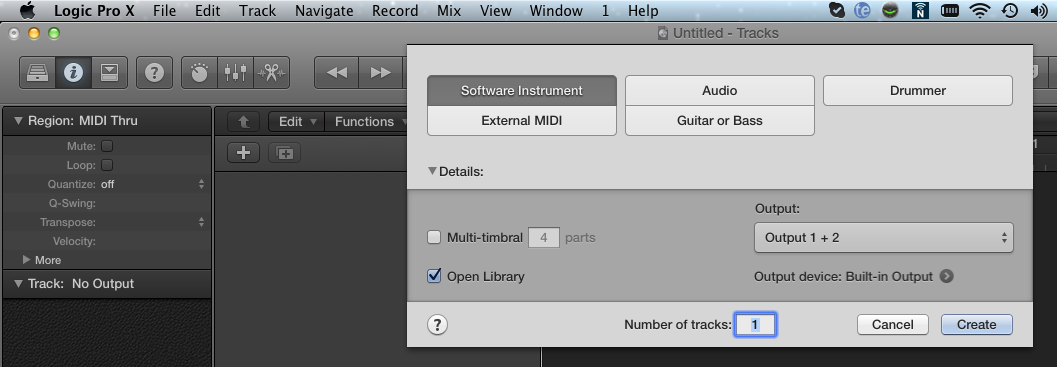
Task: Add a new track with plus button
Action: point(243,153)
